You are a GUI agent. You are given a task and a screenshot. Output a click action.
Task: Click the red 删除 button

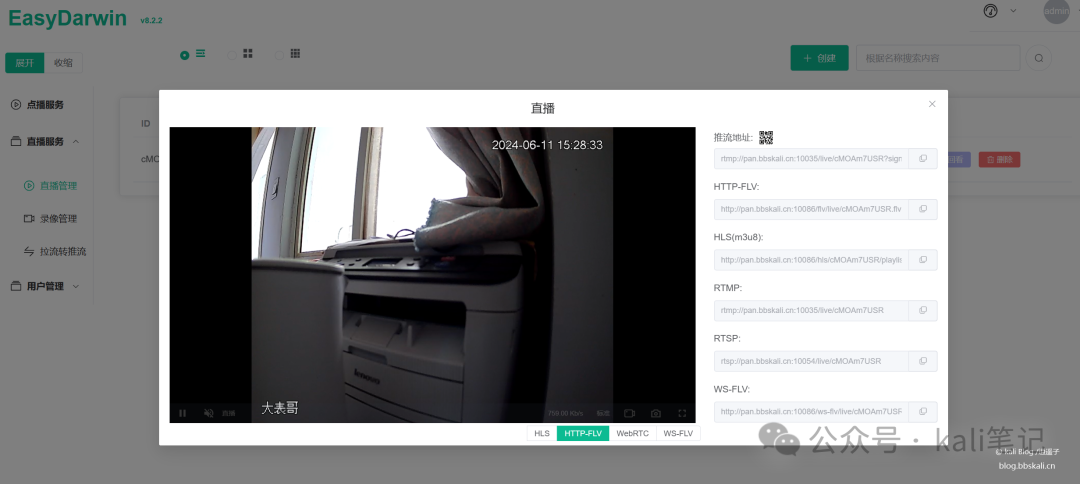click(999, 159)
